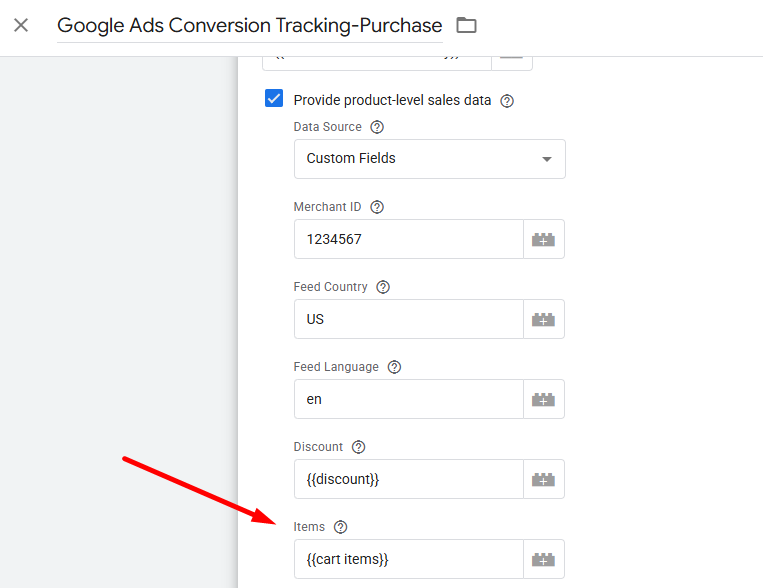Show help for Items field
The image size is (763, 588).
pos(341,527)
